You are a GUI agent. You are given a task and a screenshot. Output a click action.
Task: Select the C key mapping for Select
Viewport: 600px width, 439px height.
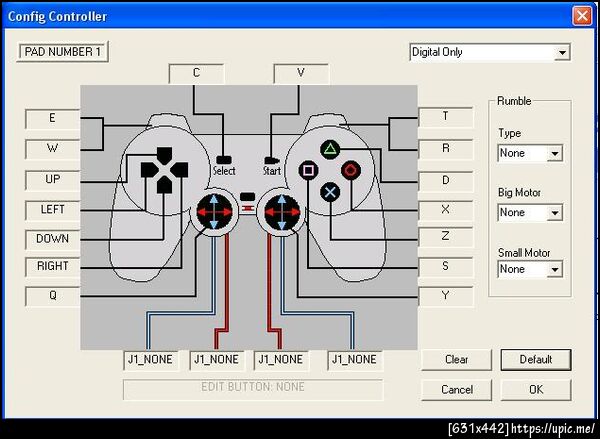click(196, 73)
